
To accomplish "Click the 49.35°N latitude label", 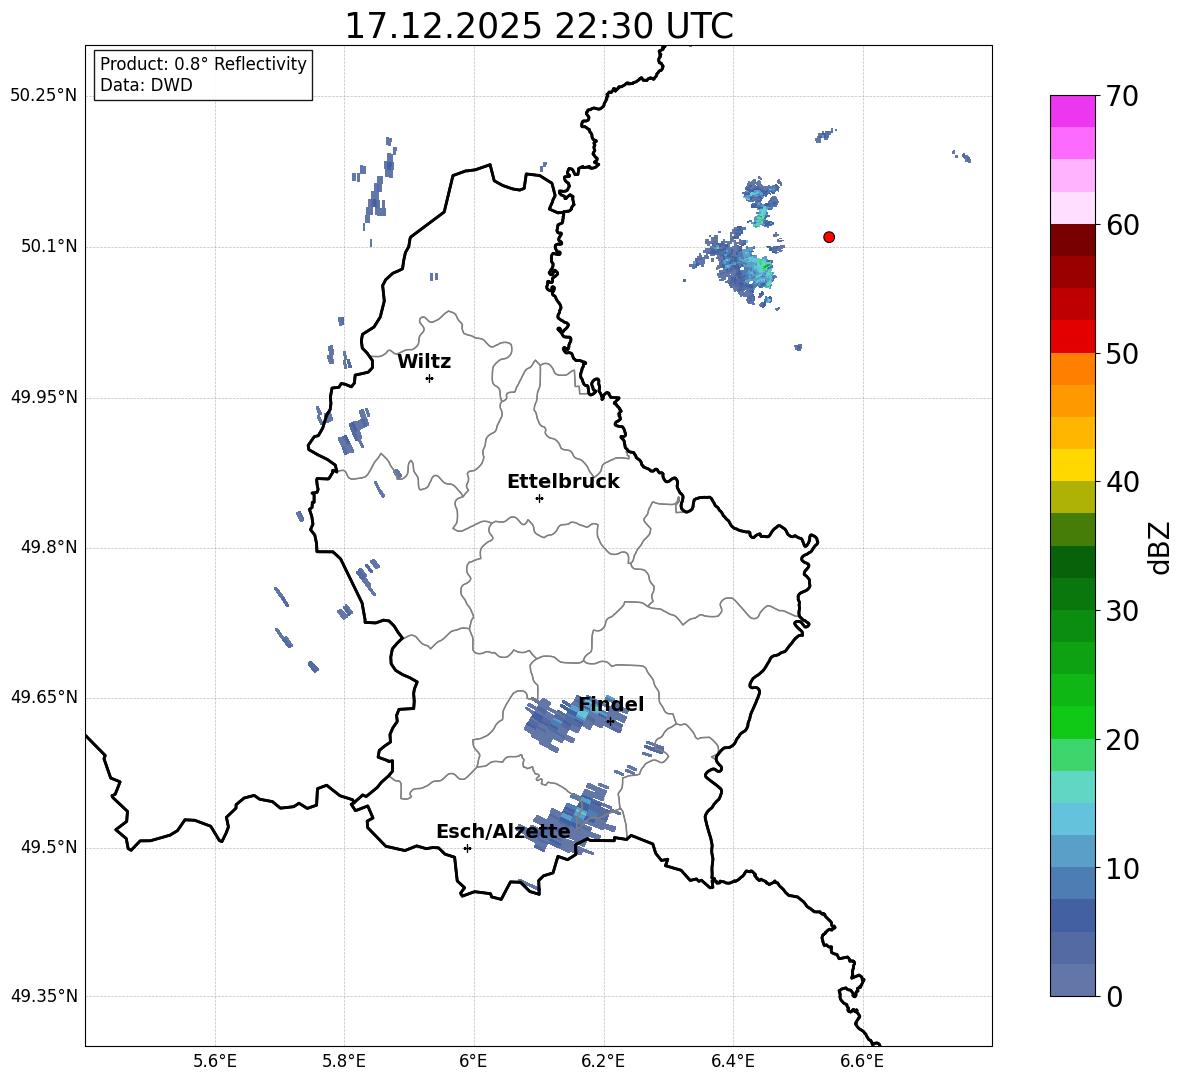I will (43, 996).
